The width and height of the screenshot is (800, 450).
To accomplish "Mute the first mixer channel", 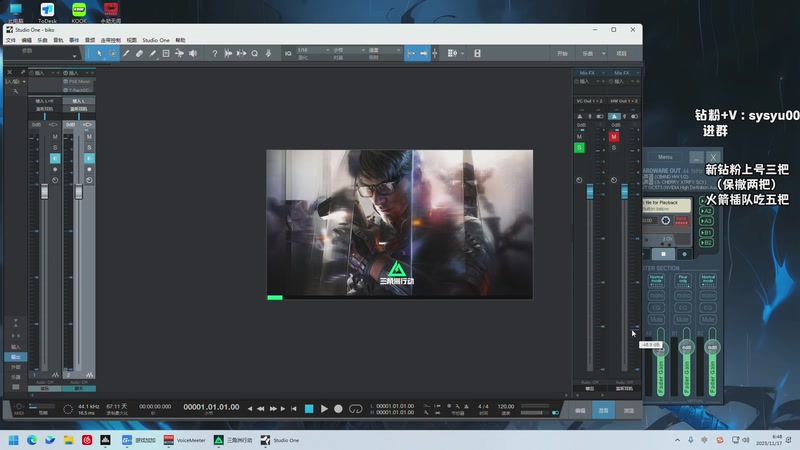I will 55,136.
